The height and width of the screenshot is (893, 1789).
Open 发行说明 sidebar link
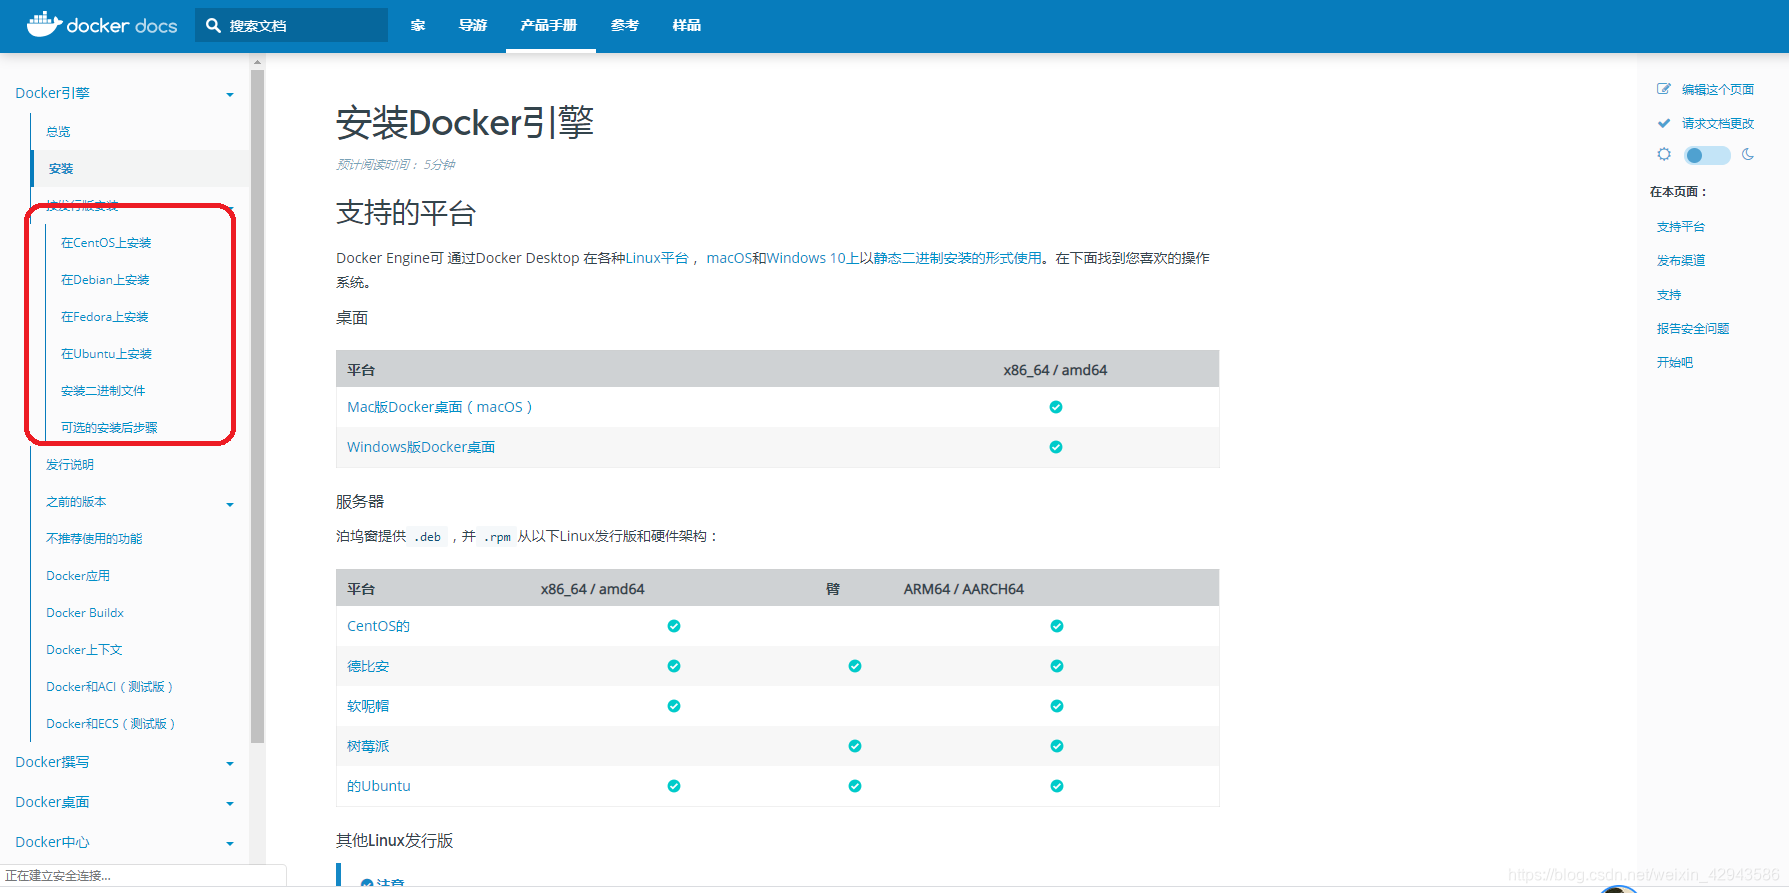point(70,465)
